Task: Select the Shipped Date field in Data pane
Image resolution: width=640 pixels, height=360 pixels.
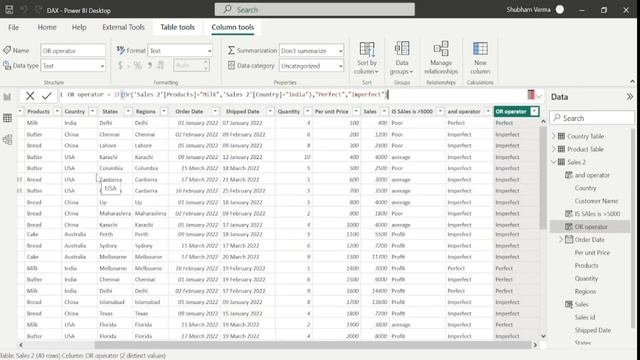Action: tap(593, 330)
